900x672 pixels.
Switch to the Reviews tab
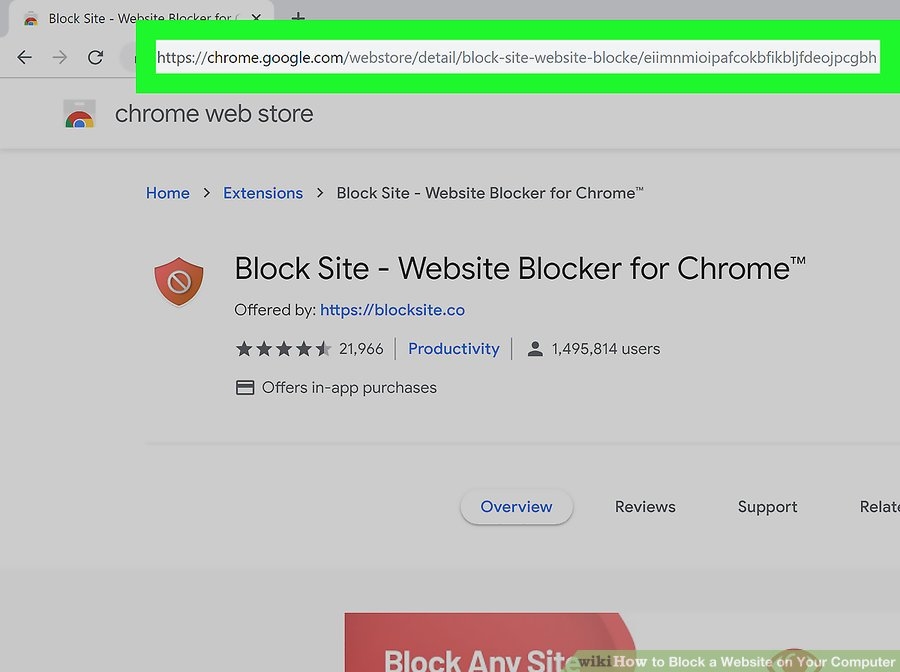click(x=645, y=507)
